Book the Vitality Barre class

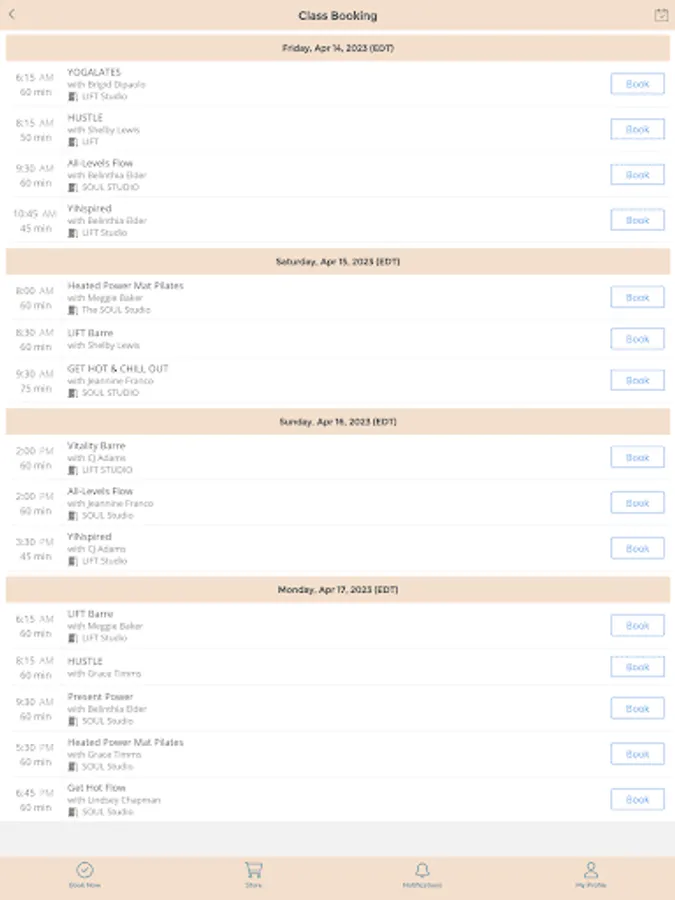[x=637, y=457]
